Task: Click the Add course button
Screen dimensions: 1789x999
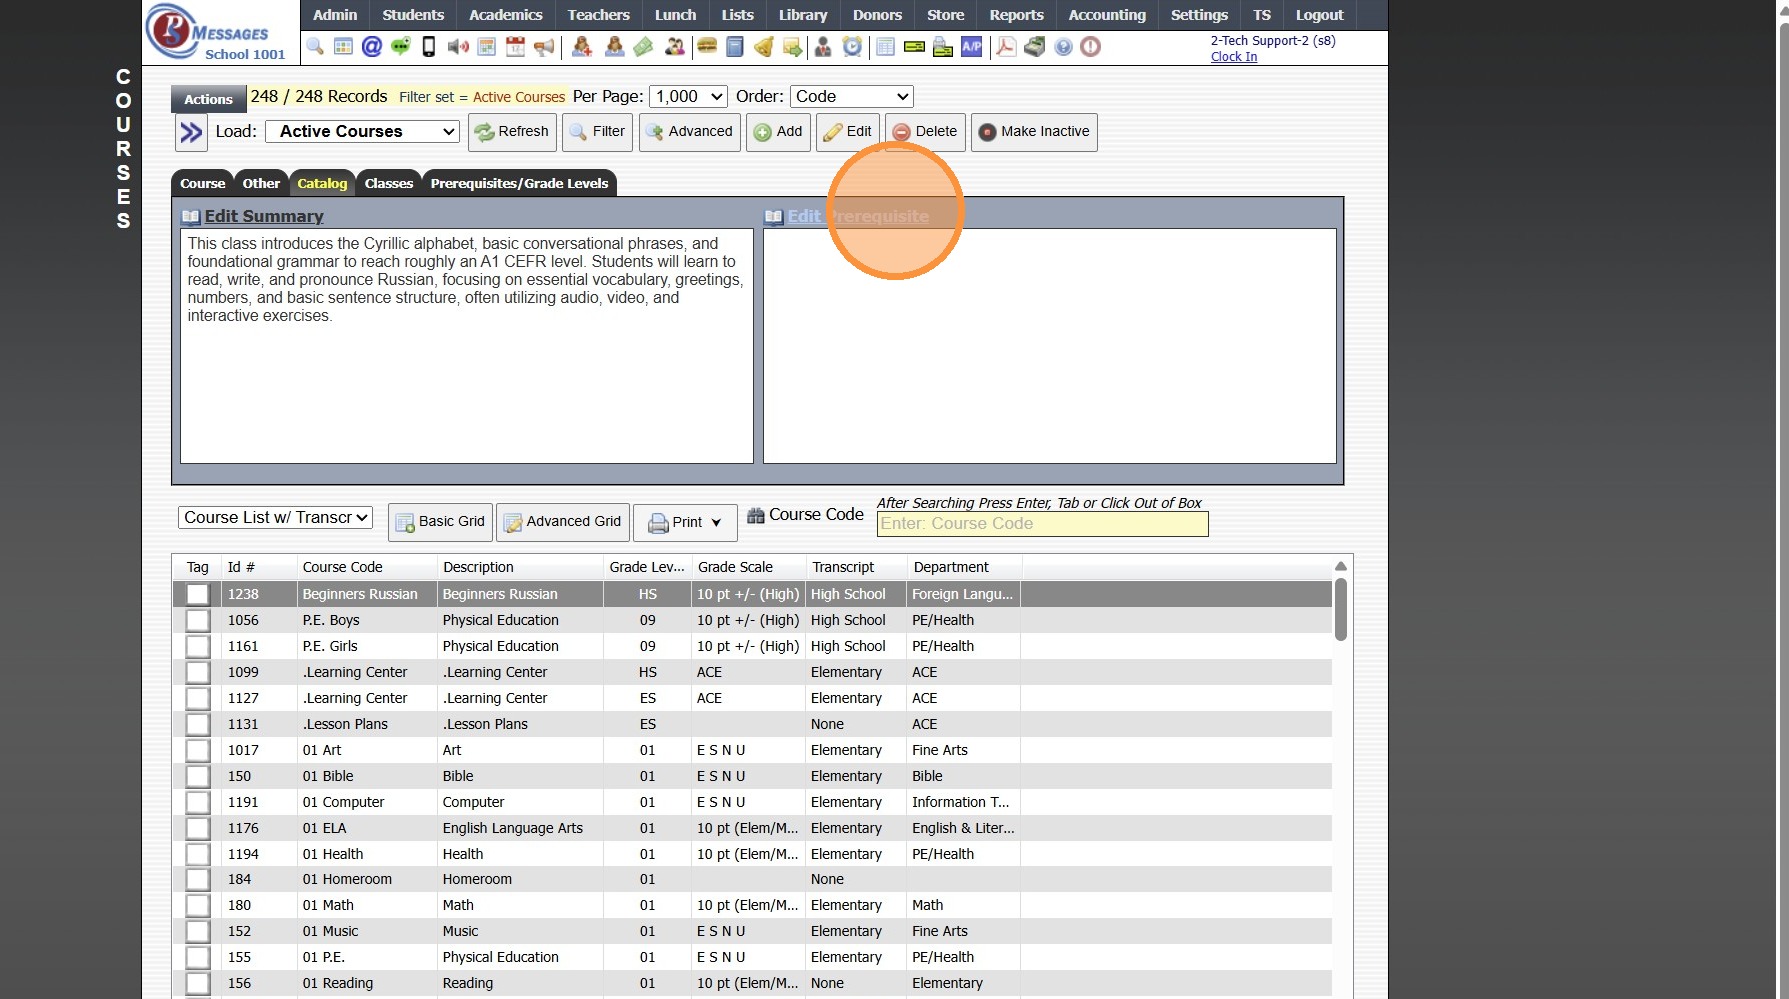Action: pyautogui.click(x=778, y=132)
